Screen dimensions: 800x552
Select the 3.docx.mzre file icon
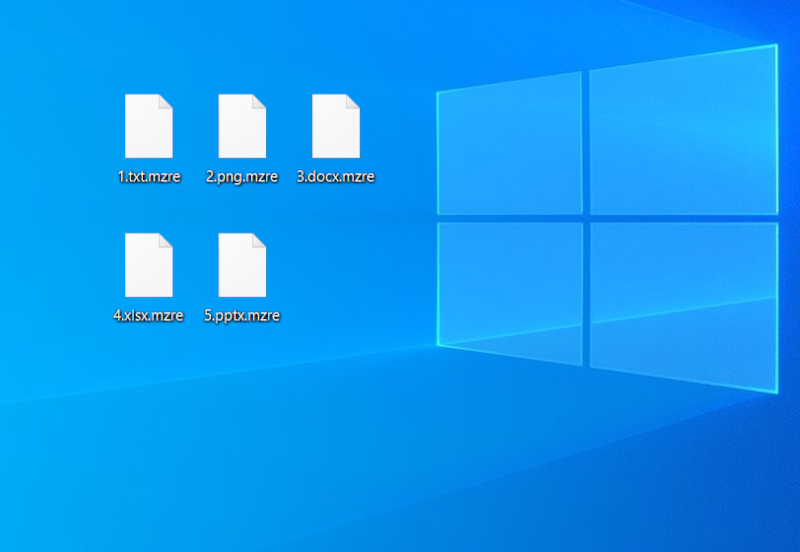coord(336,126)
